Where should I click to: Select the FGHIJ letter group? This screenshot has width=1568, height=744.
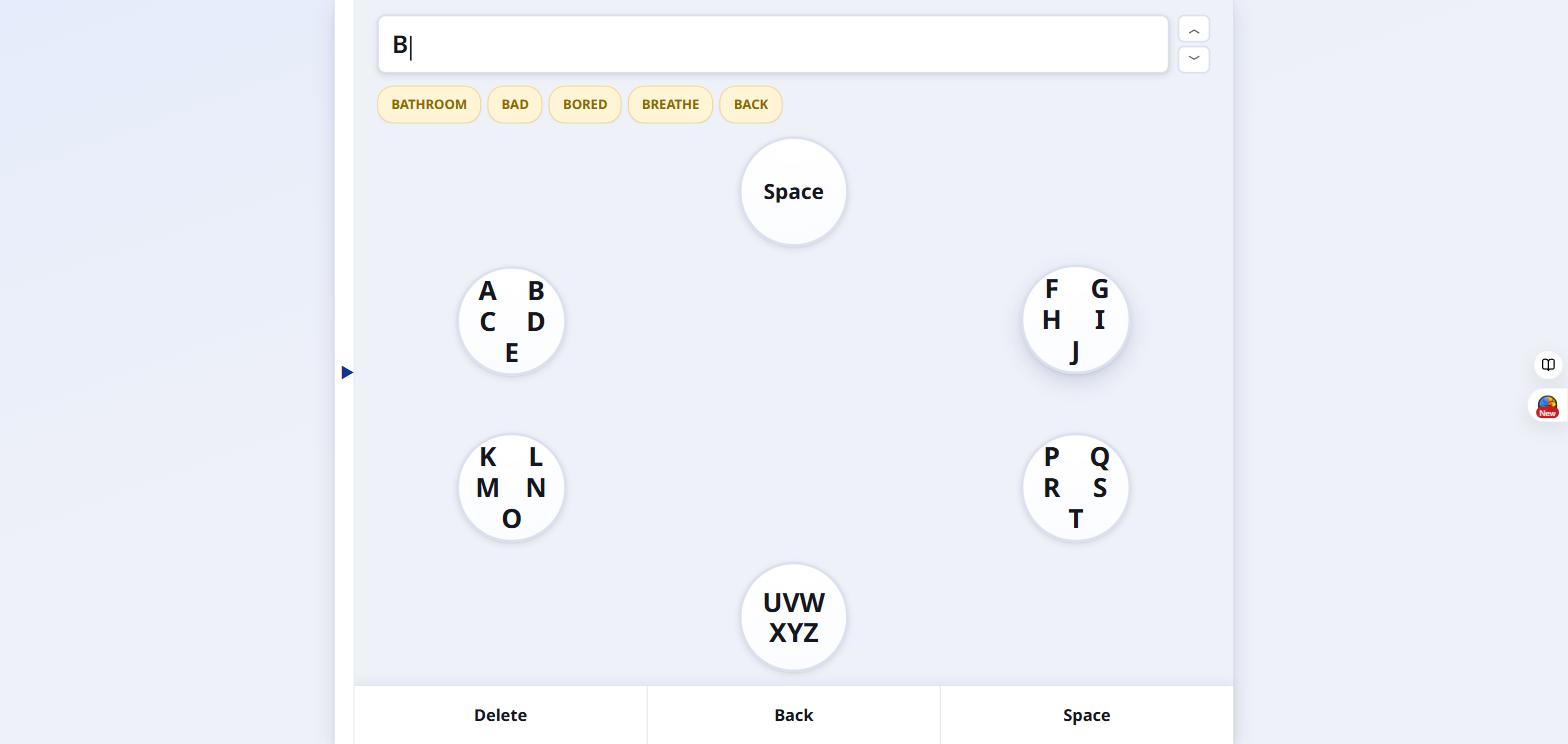click(1076, 320)
